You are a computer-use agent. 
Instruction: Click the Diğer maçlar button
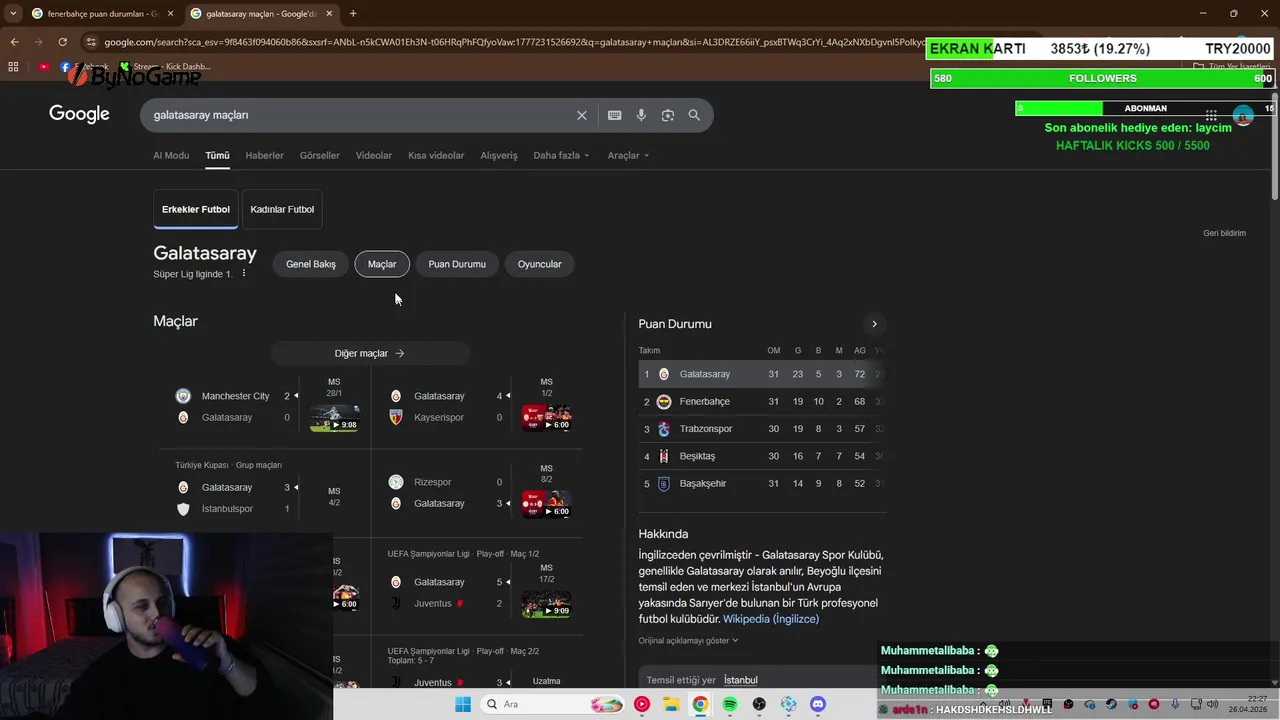click(x=370, y=353)
